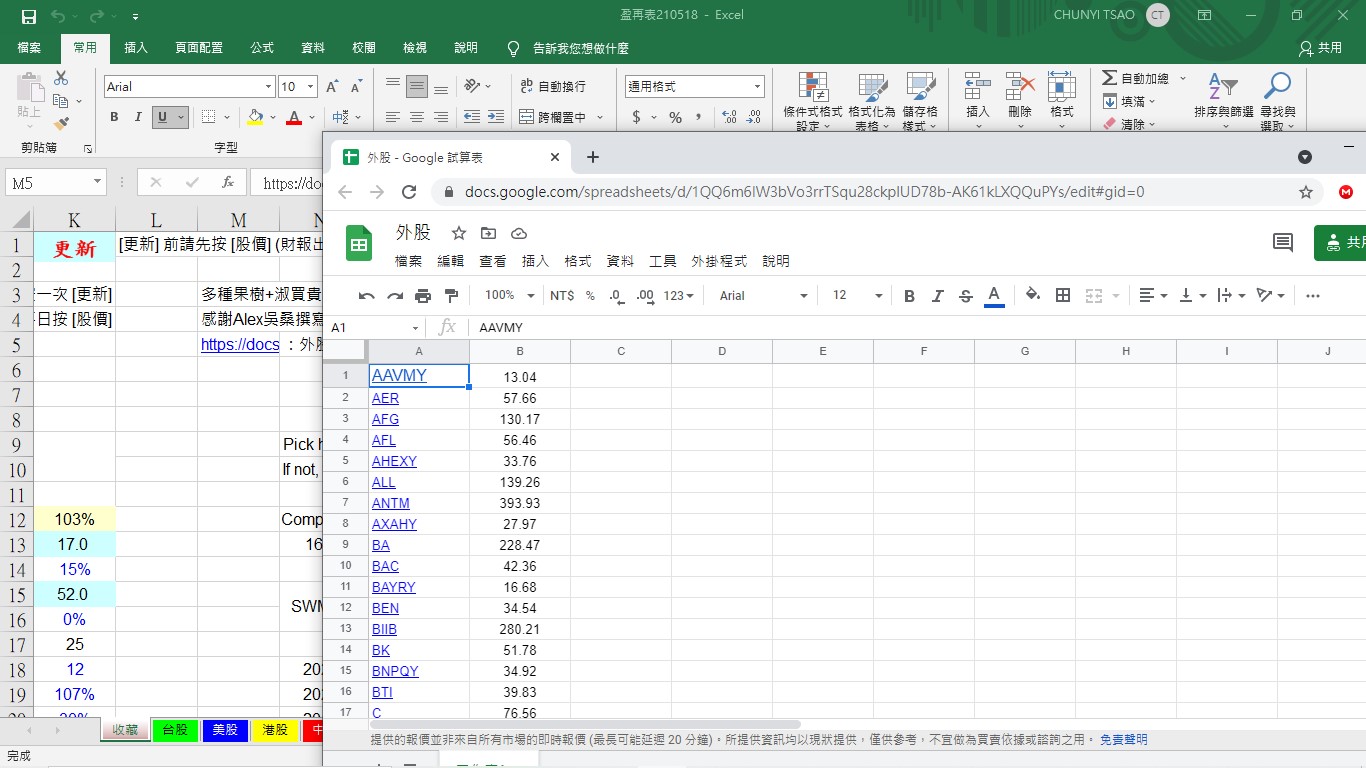
Task: Open the 通用格式 number format dropdown
Action: click(x=757, y=87)
